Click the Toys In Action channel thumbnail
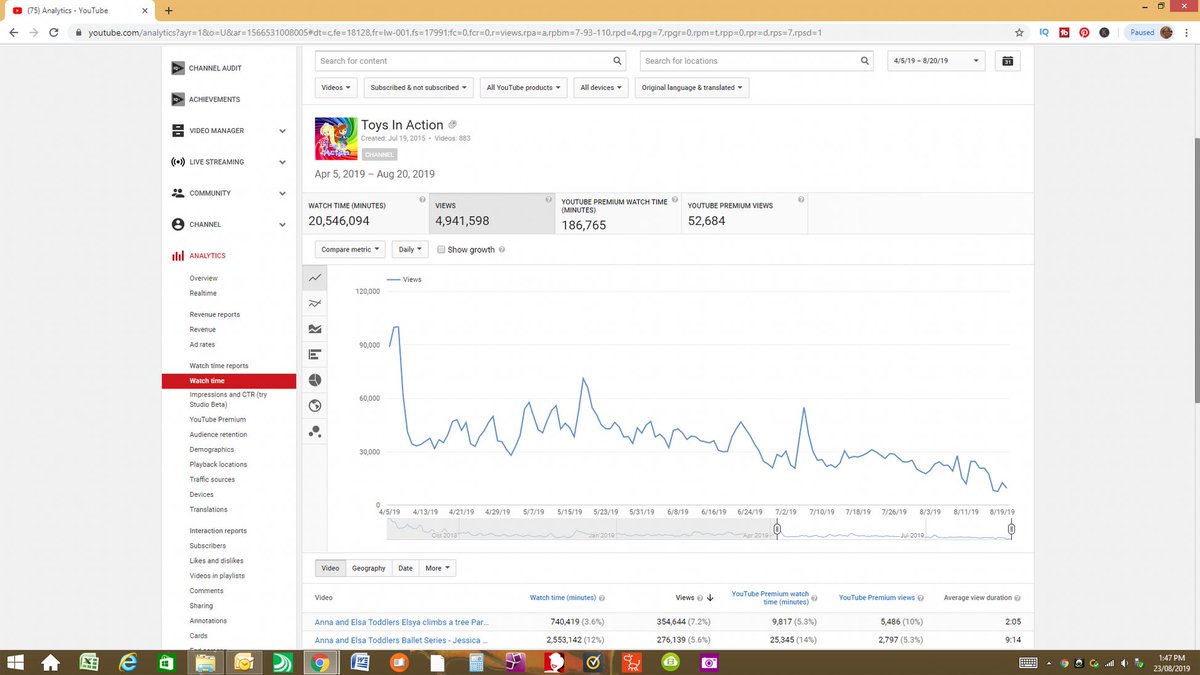The height and width of the screenshot is (675, 1200). pyautogui.click(x=335, y=137)
